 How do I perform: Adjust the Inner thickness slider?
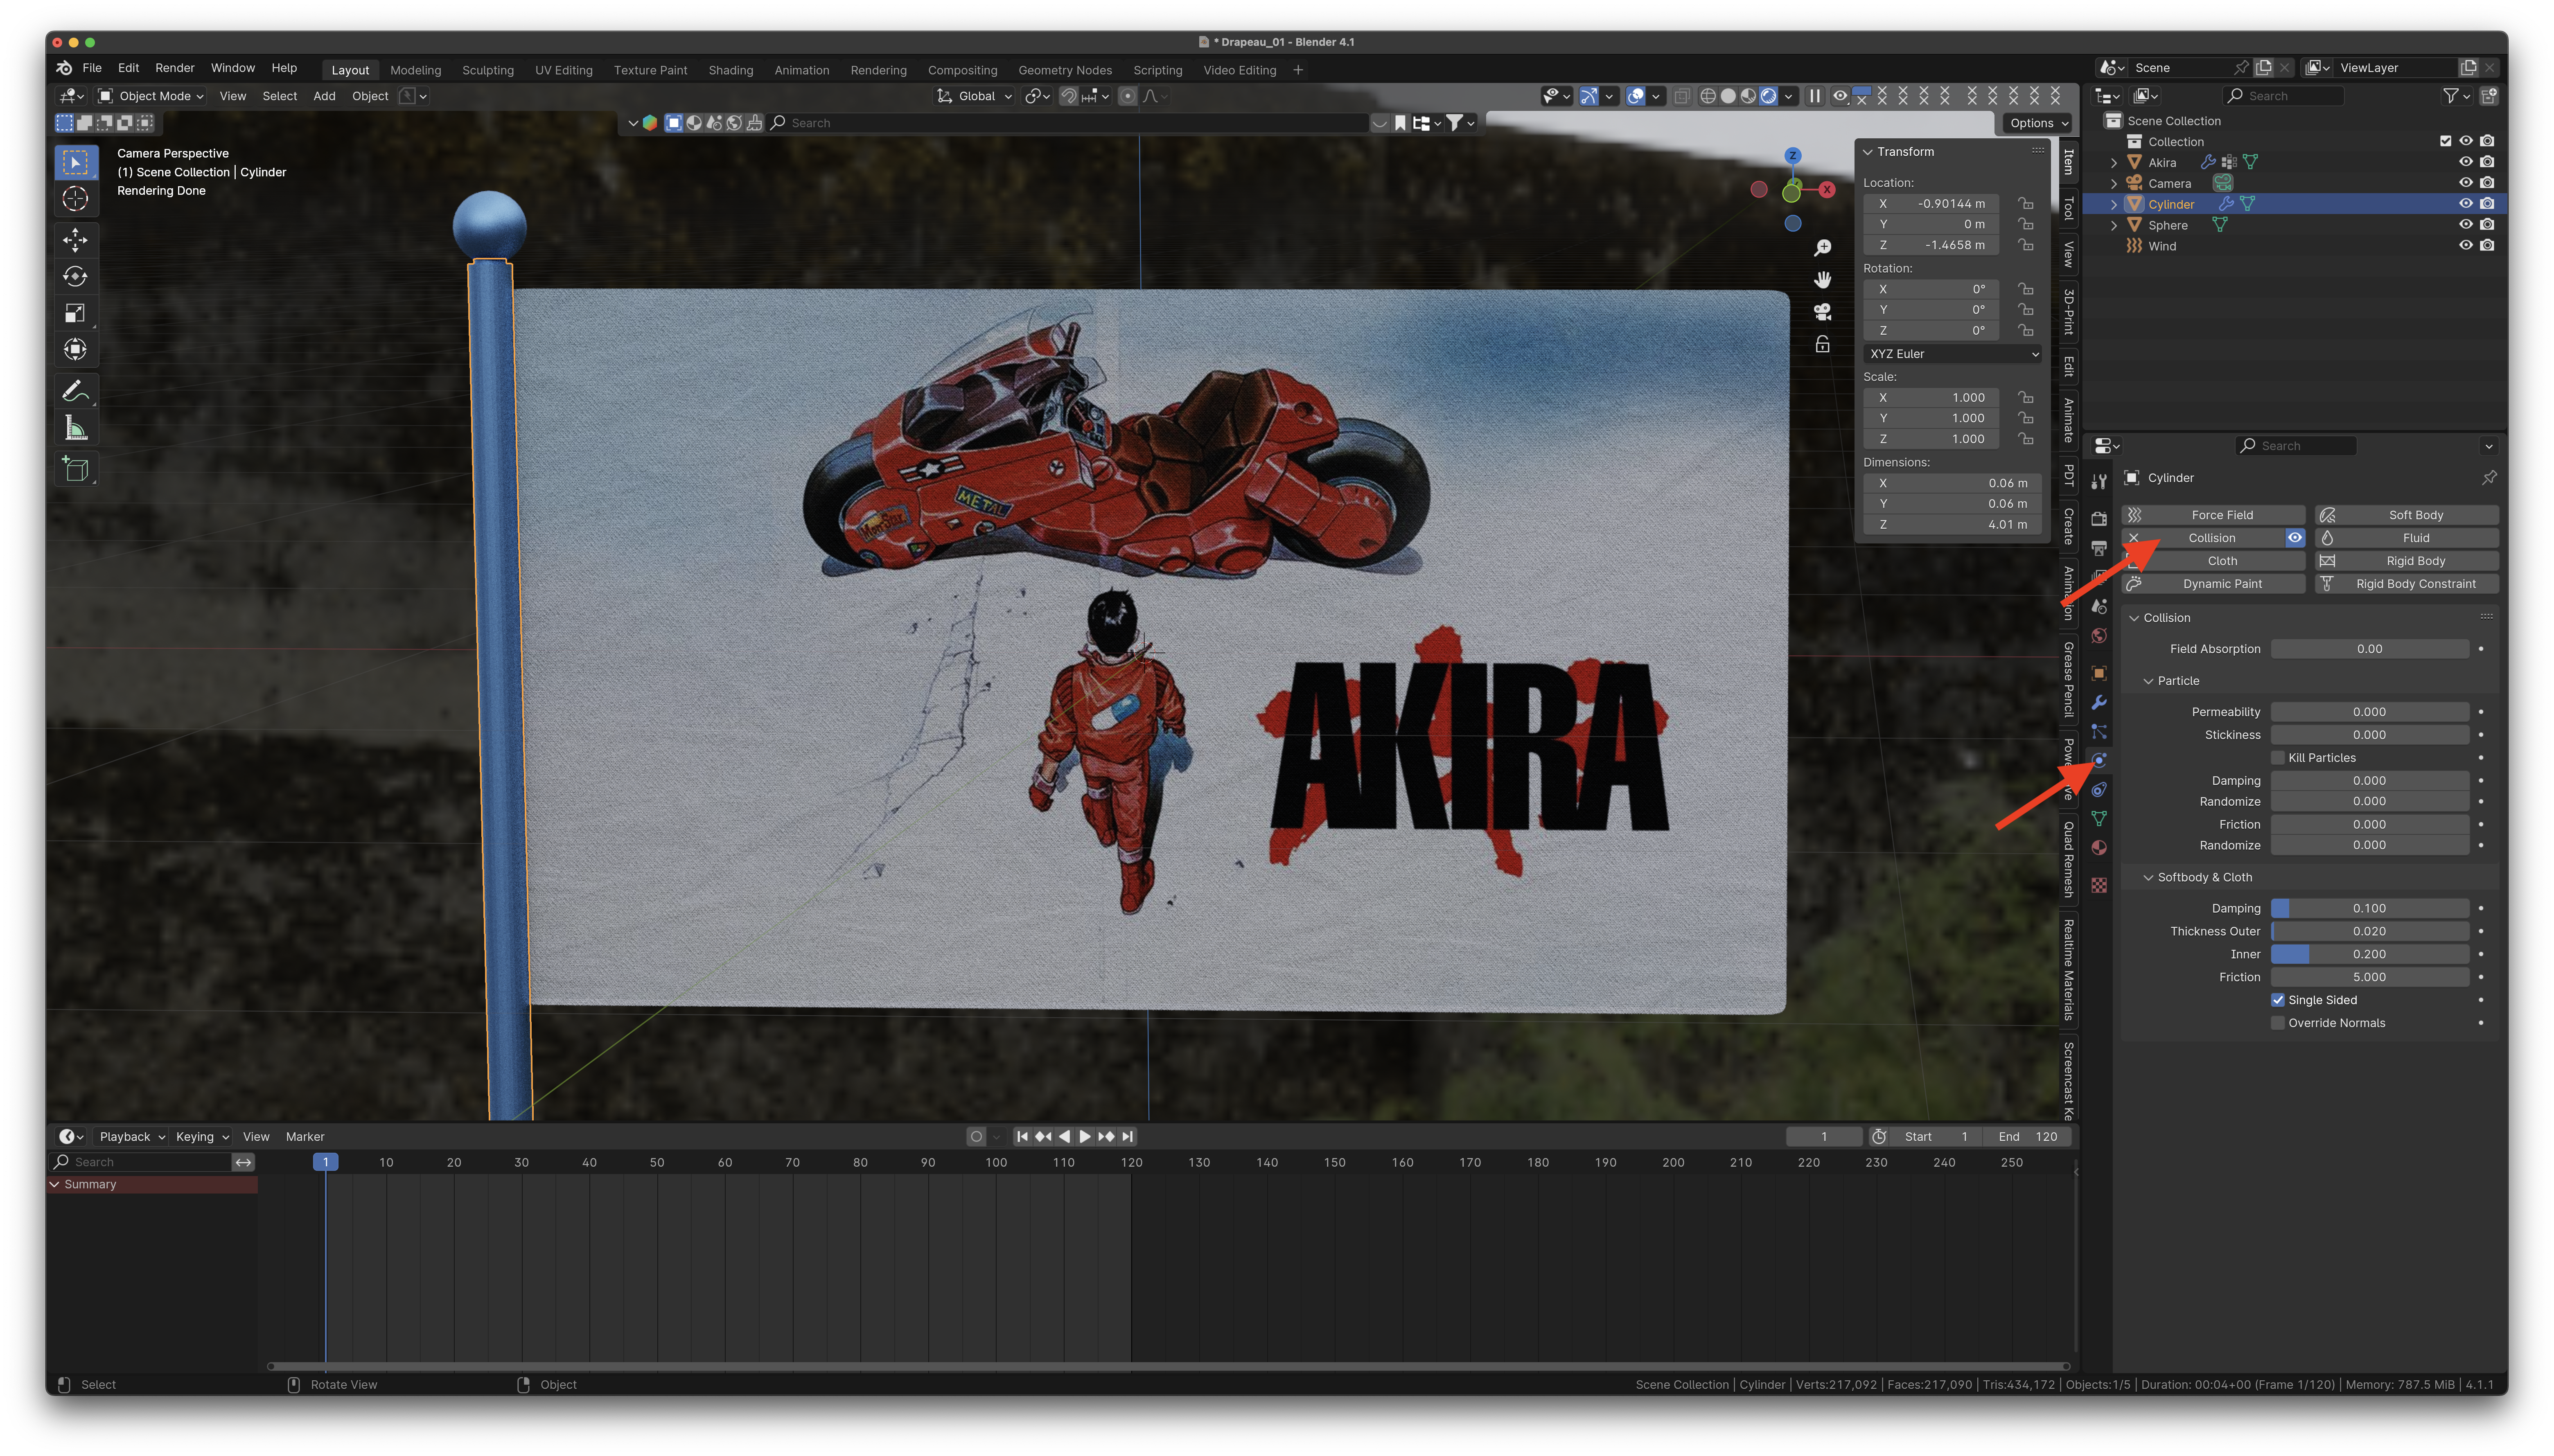(x=2370, y=954)
